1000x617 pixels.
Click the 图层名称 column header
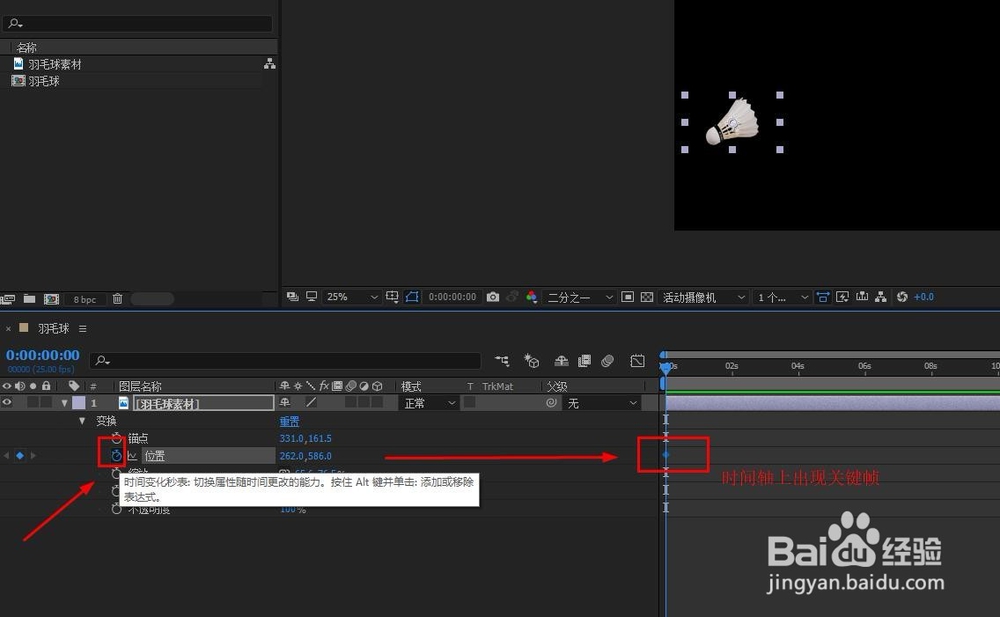(x=140, y=386)
